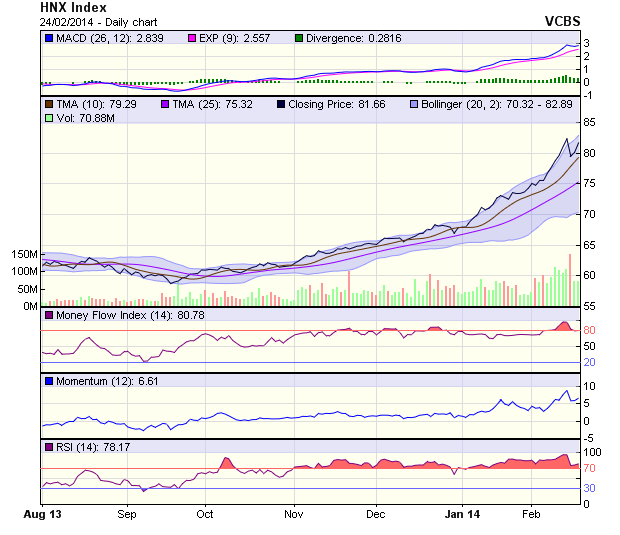Click the green Vol legend swatch
Image resolution: width=620 pixels, height=535 pixels.
point(48,118)
